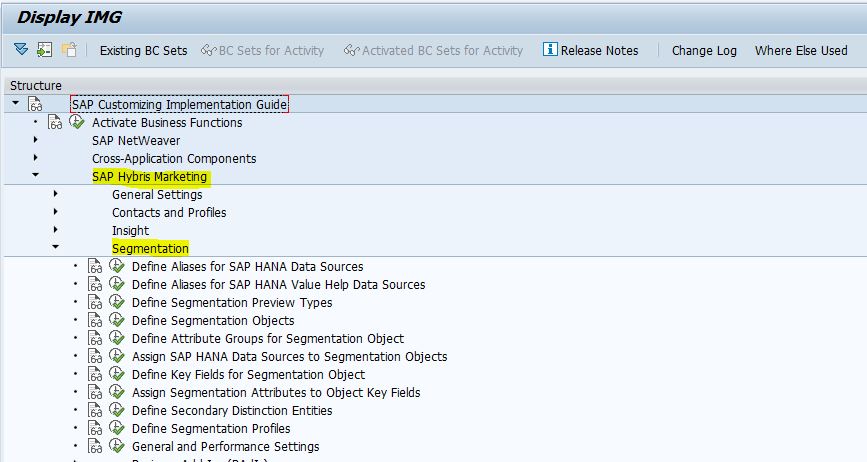The height and width of the screenshot is (462, 867).
Task: Select 'Define Segmentation Preview Types' text
Action: [232, 302]
